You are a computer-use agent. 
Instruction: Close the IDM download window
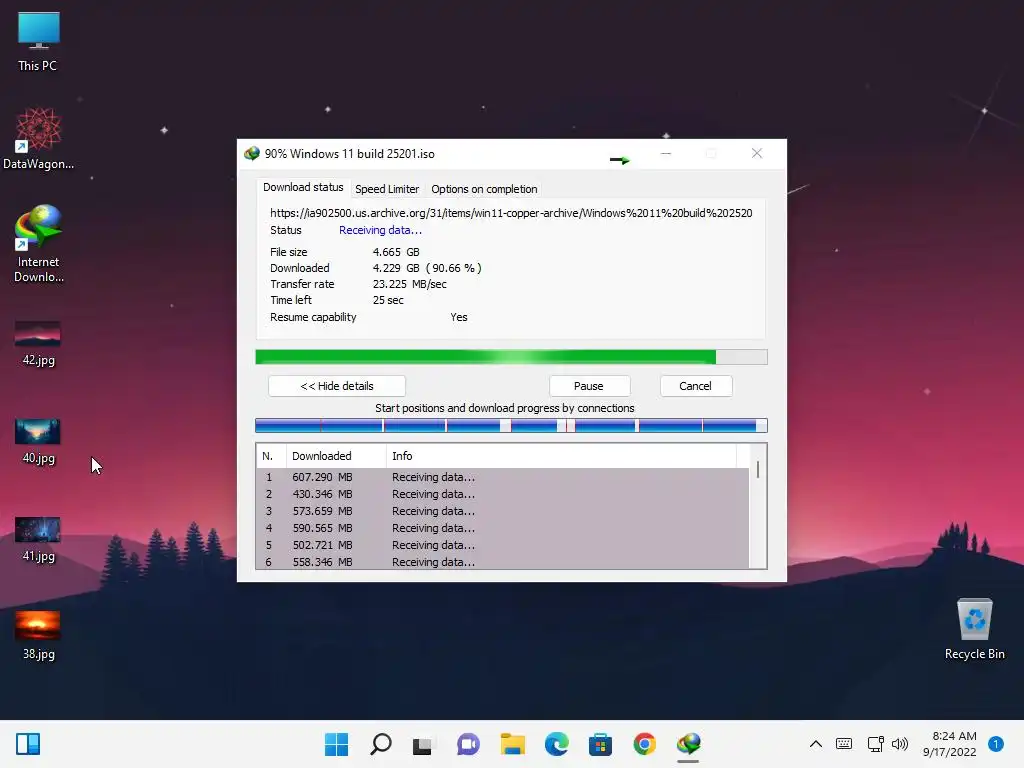tap(757, 153)
